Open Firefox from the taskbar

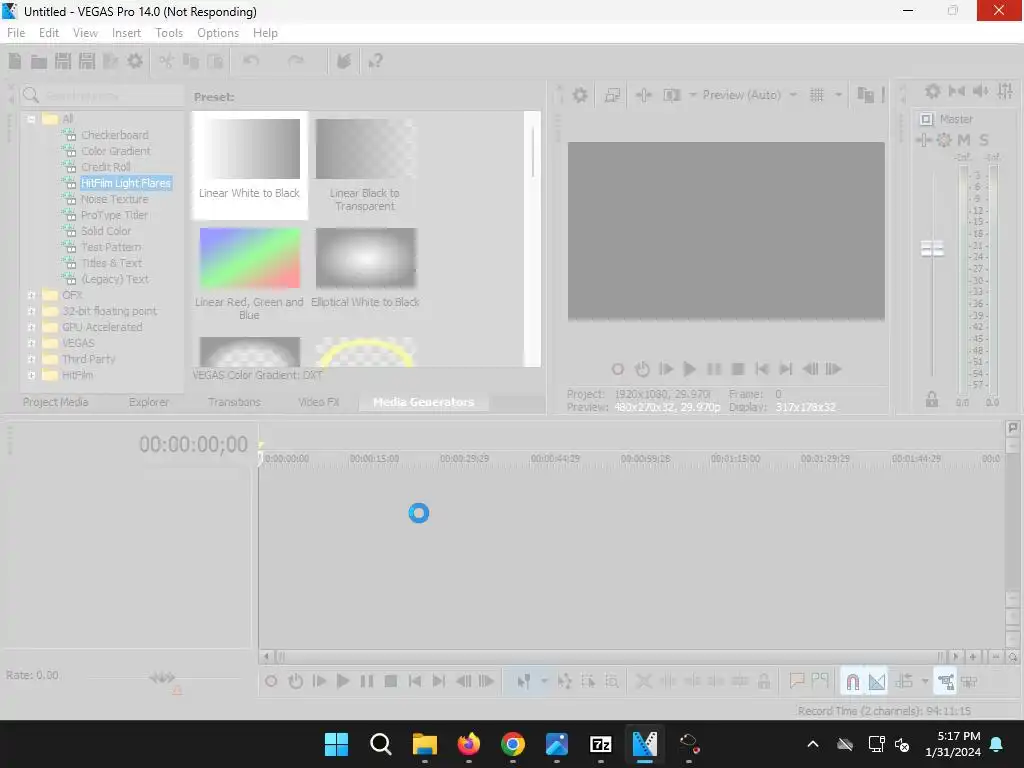[x=468, y=744]
